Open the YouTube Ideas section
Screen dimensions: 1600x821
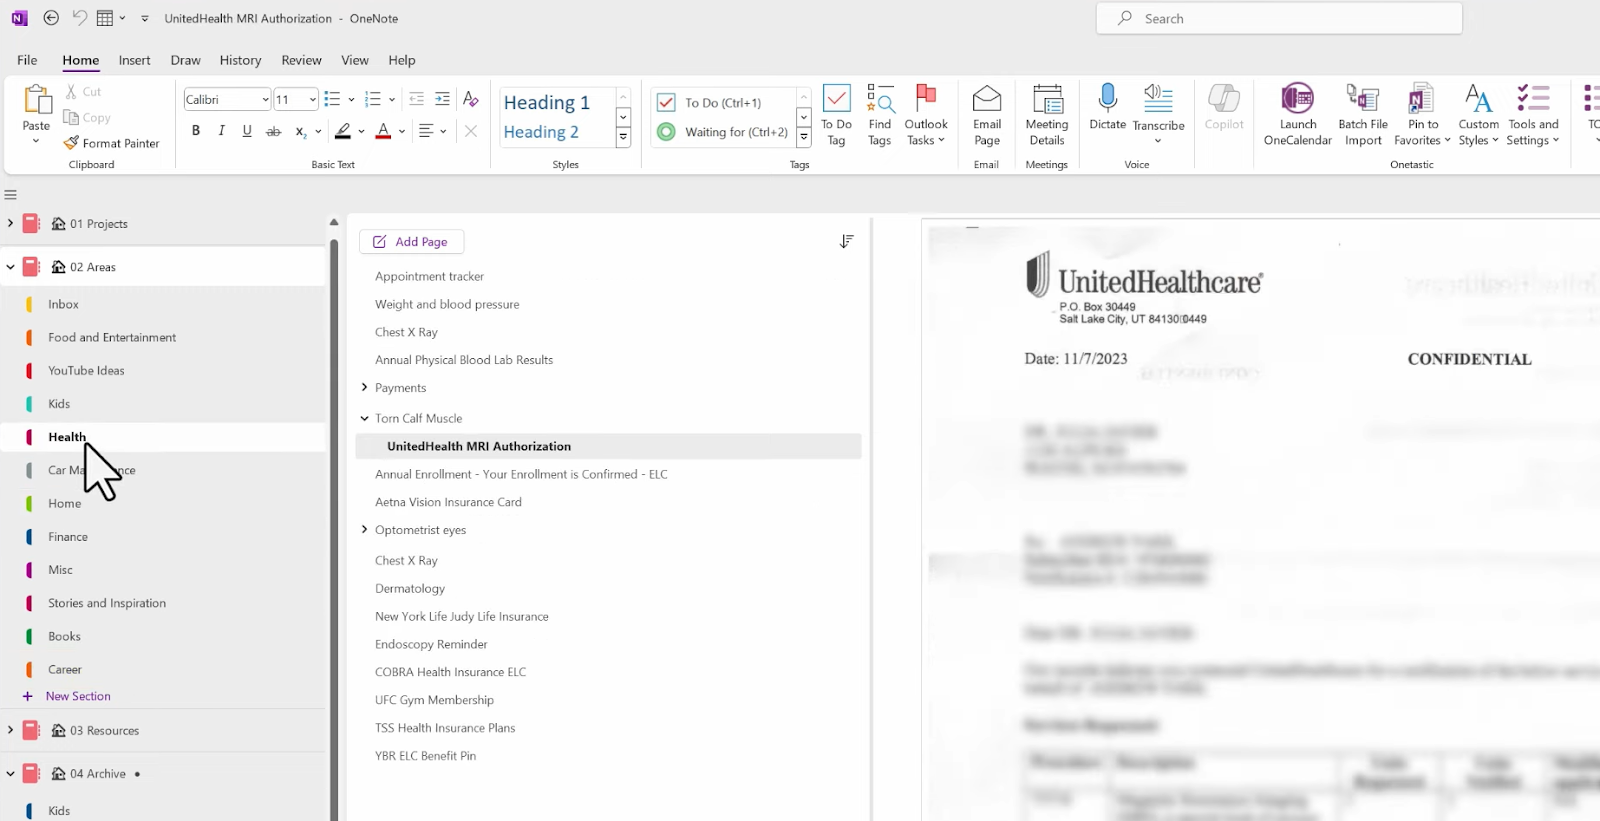coord(86,370)
